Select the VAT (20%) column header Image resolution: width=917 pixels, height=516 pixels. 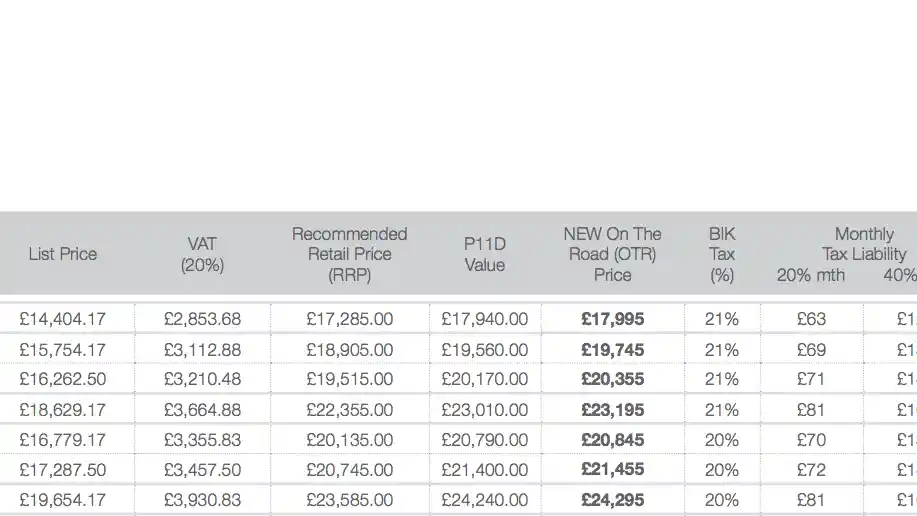202,254
